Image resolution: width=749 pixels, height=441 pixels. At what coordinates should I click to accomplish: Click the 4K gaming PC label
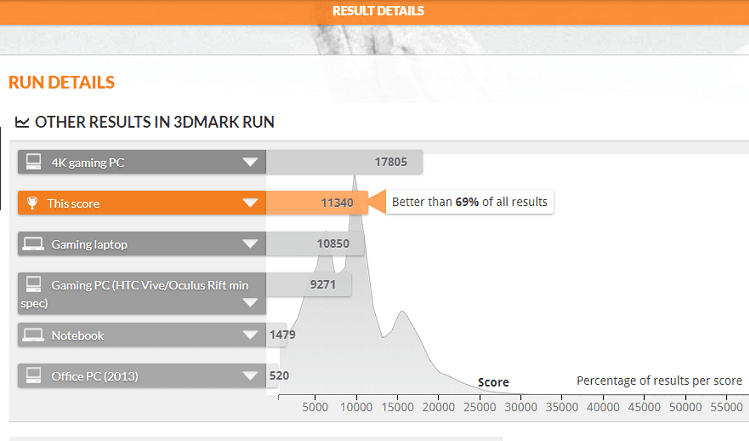tap(88, 163)
